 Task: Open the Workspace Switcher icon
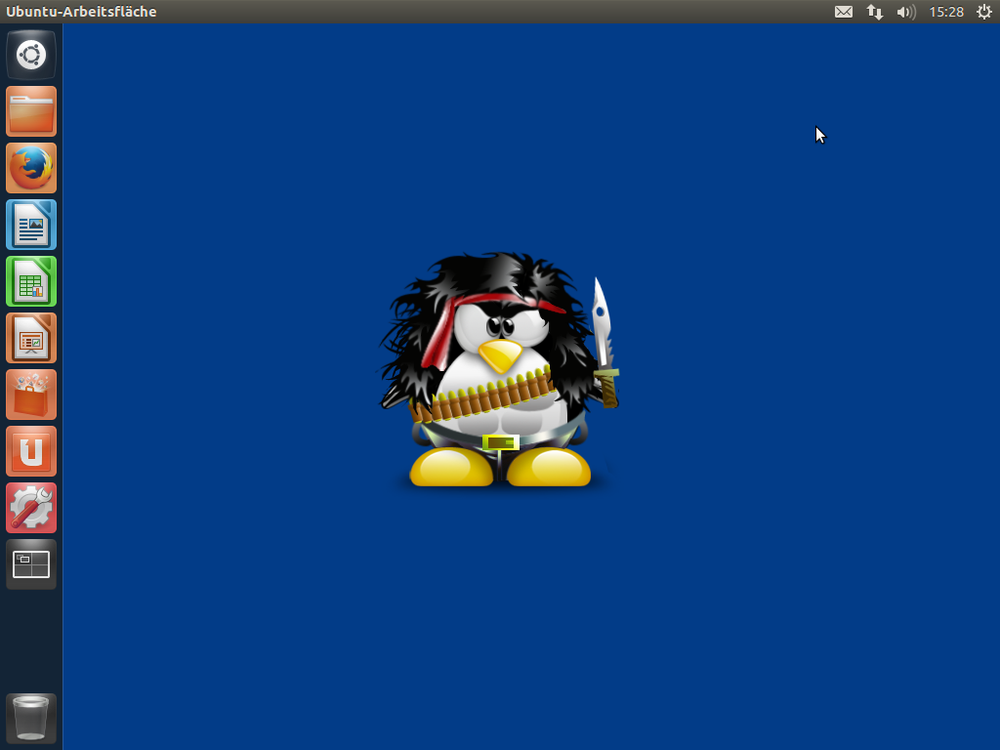pos(31,564)
